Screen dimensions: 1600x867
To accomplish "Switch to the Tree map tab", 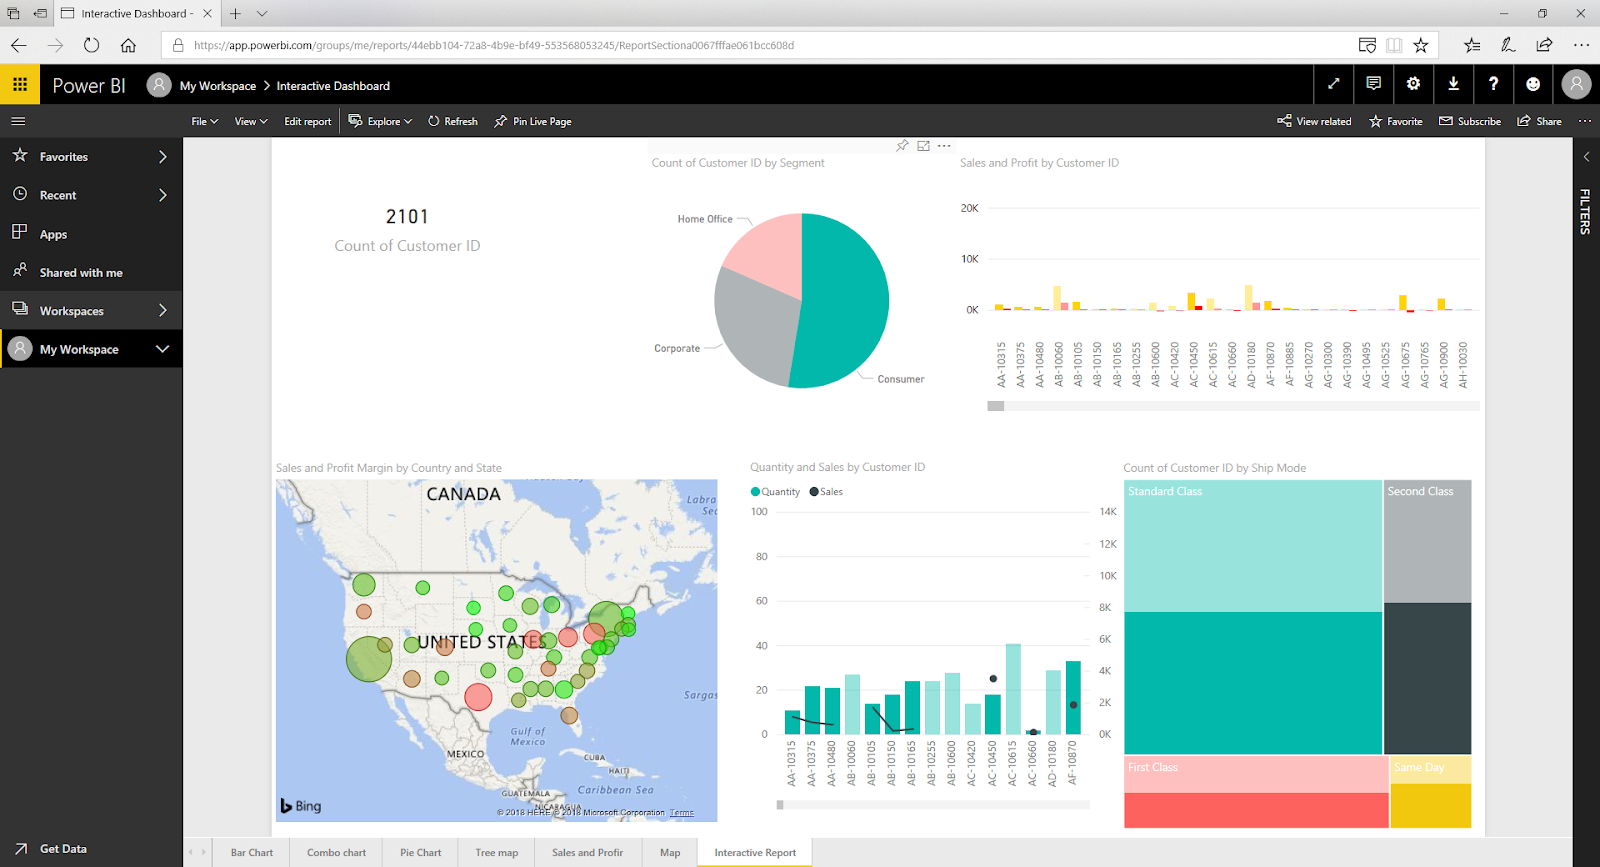I will [497, 853].
